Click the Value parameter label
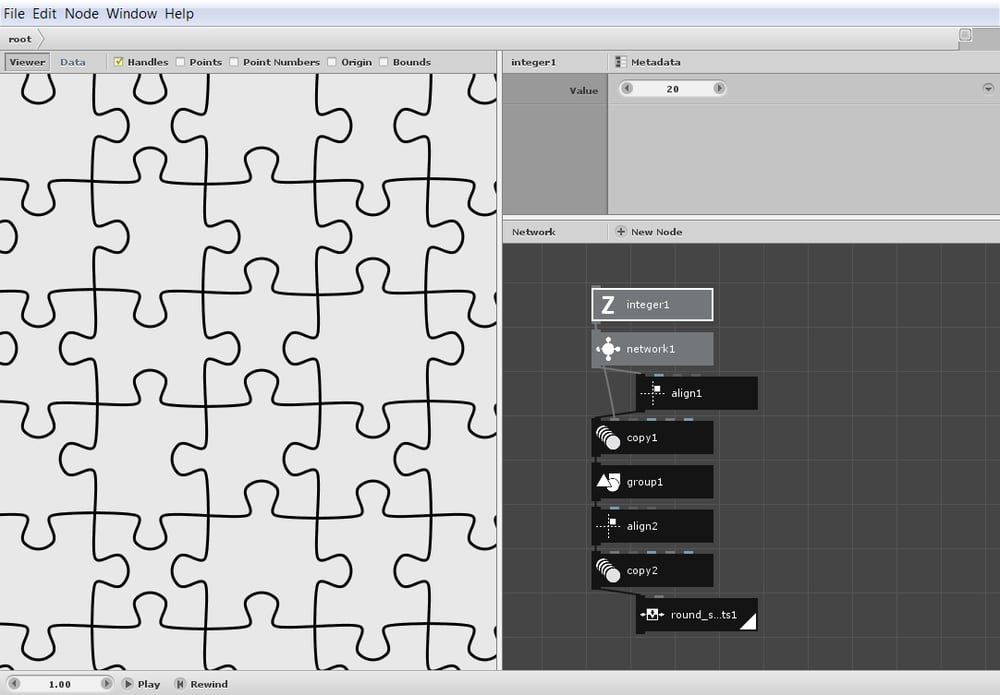Viewport: 1000px width, 695px height. pos(584,91)
